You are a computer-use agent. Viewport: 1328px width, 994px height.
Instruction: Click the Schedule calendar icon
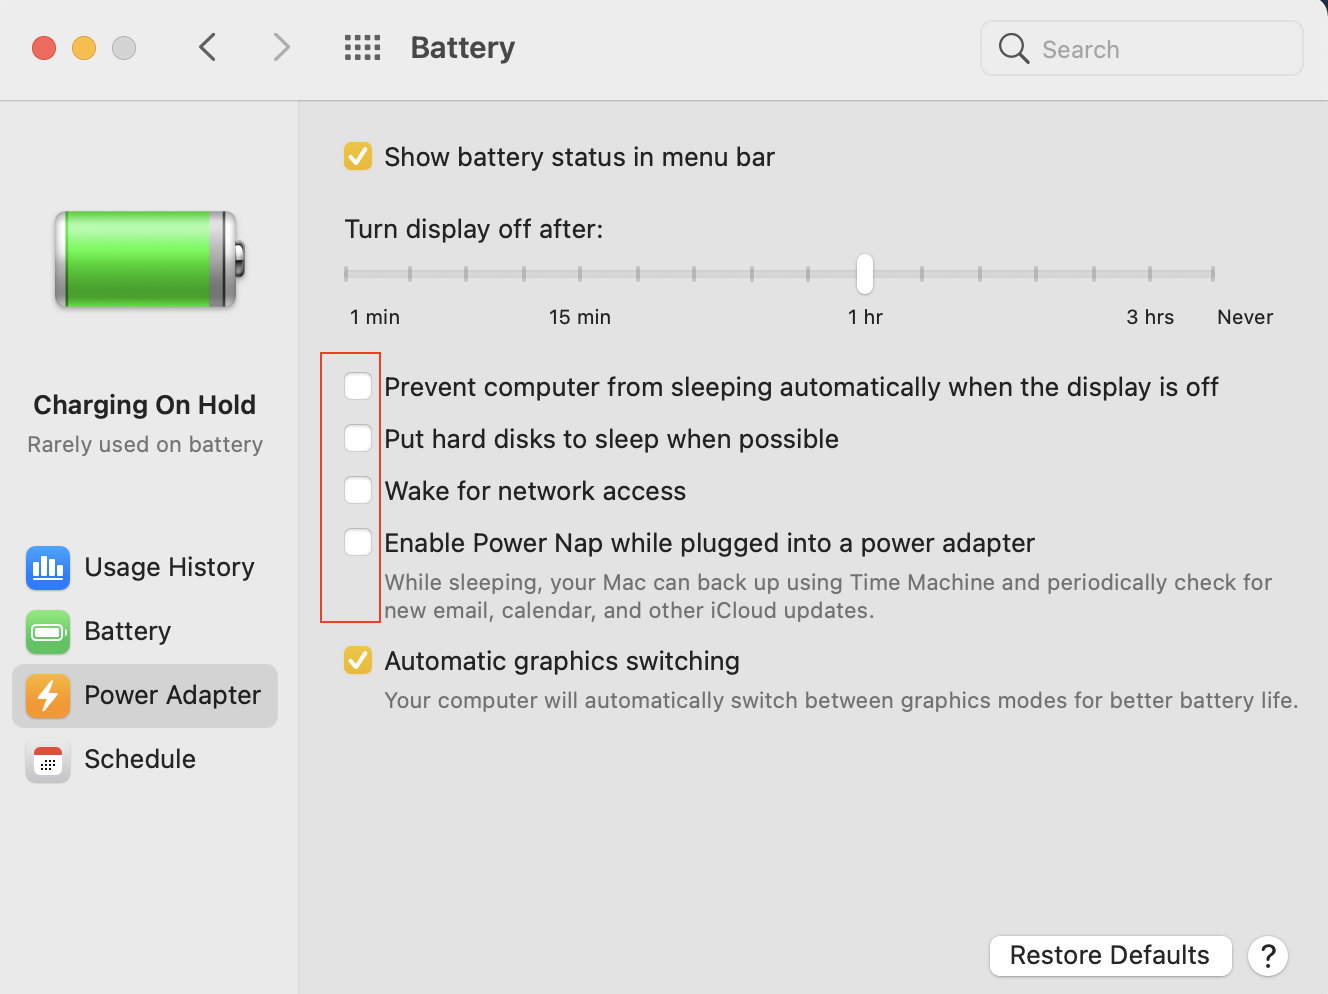pyautogui.click(x=48, y=760)
